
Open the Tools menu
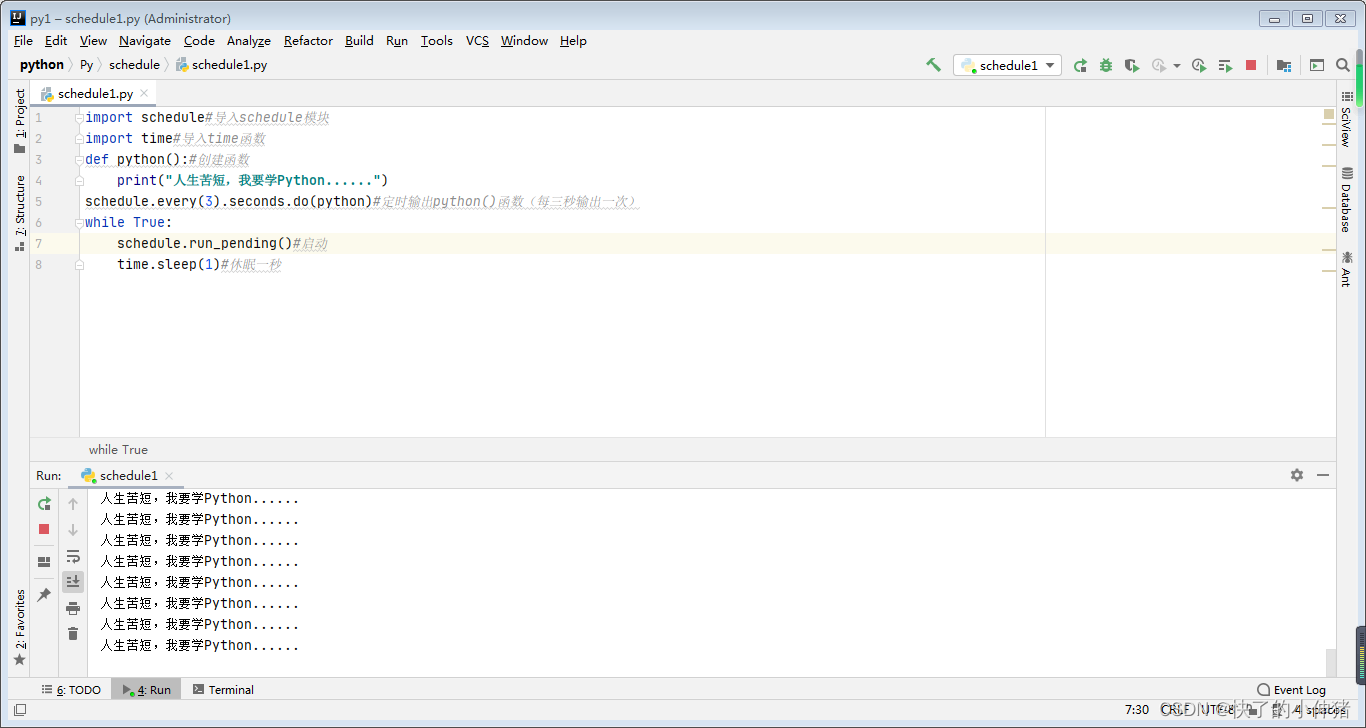(437, 41)
